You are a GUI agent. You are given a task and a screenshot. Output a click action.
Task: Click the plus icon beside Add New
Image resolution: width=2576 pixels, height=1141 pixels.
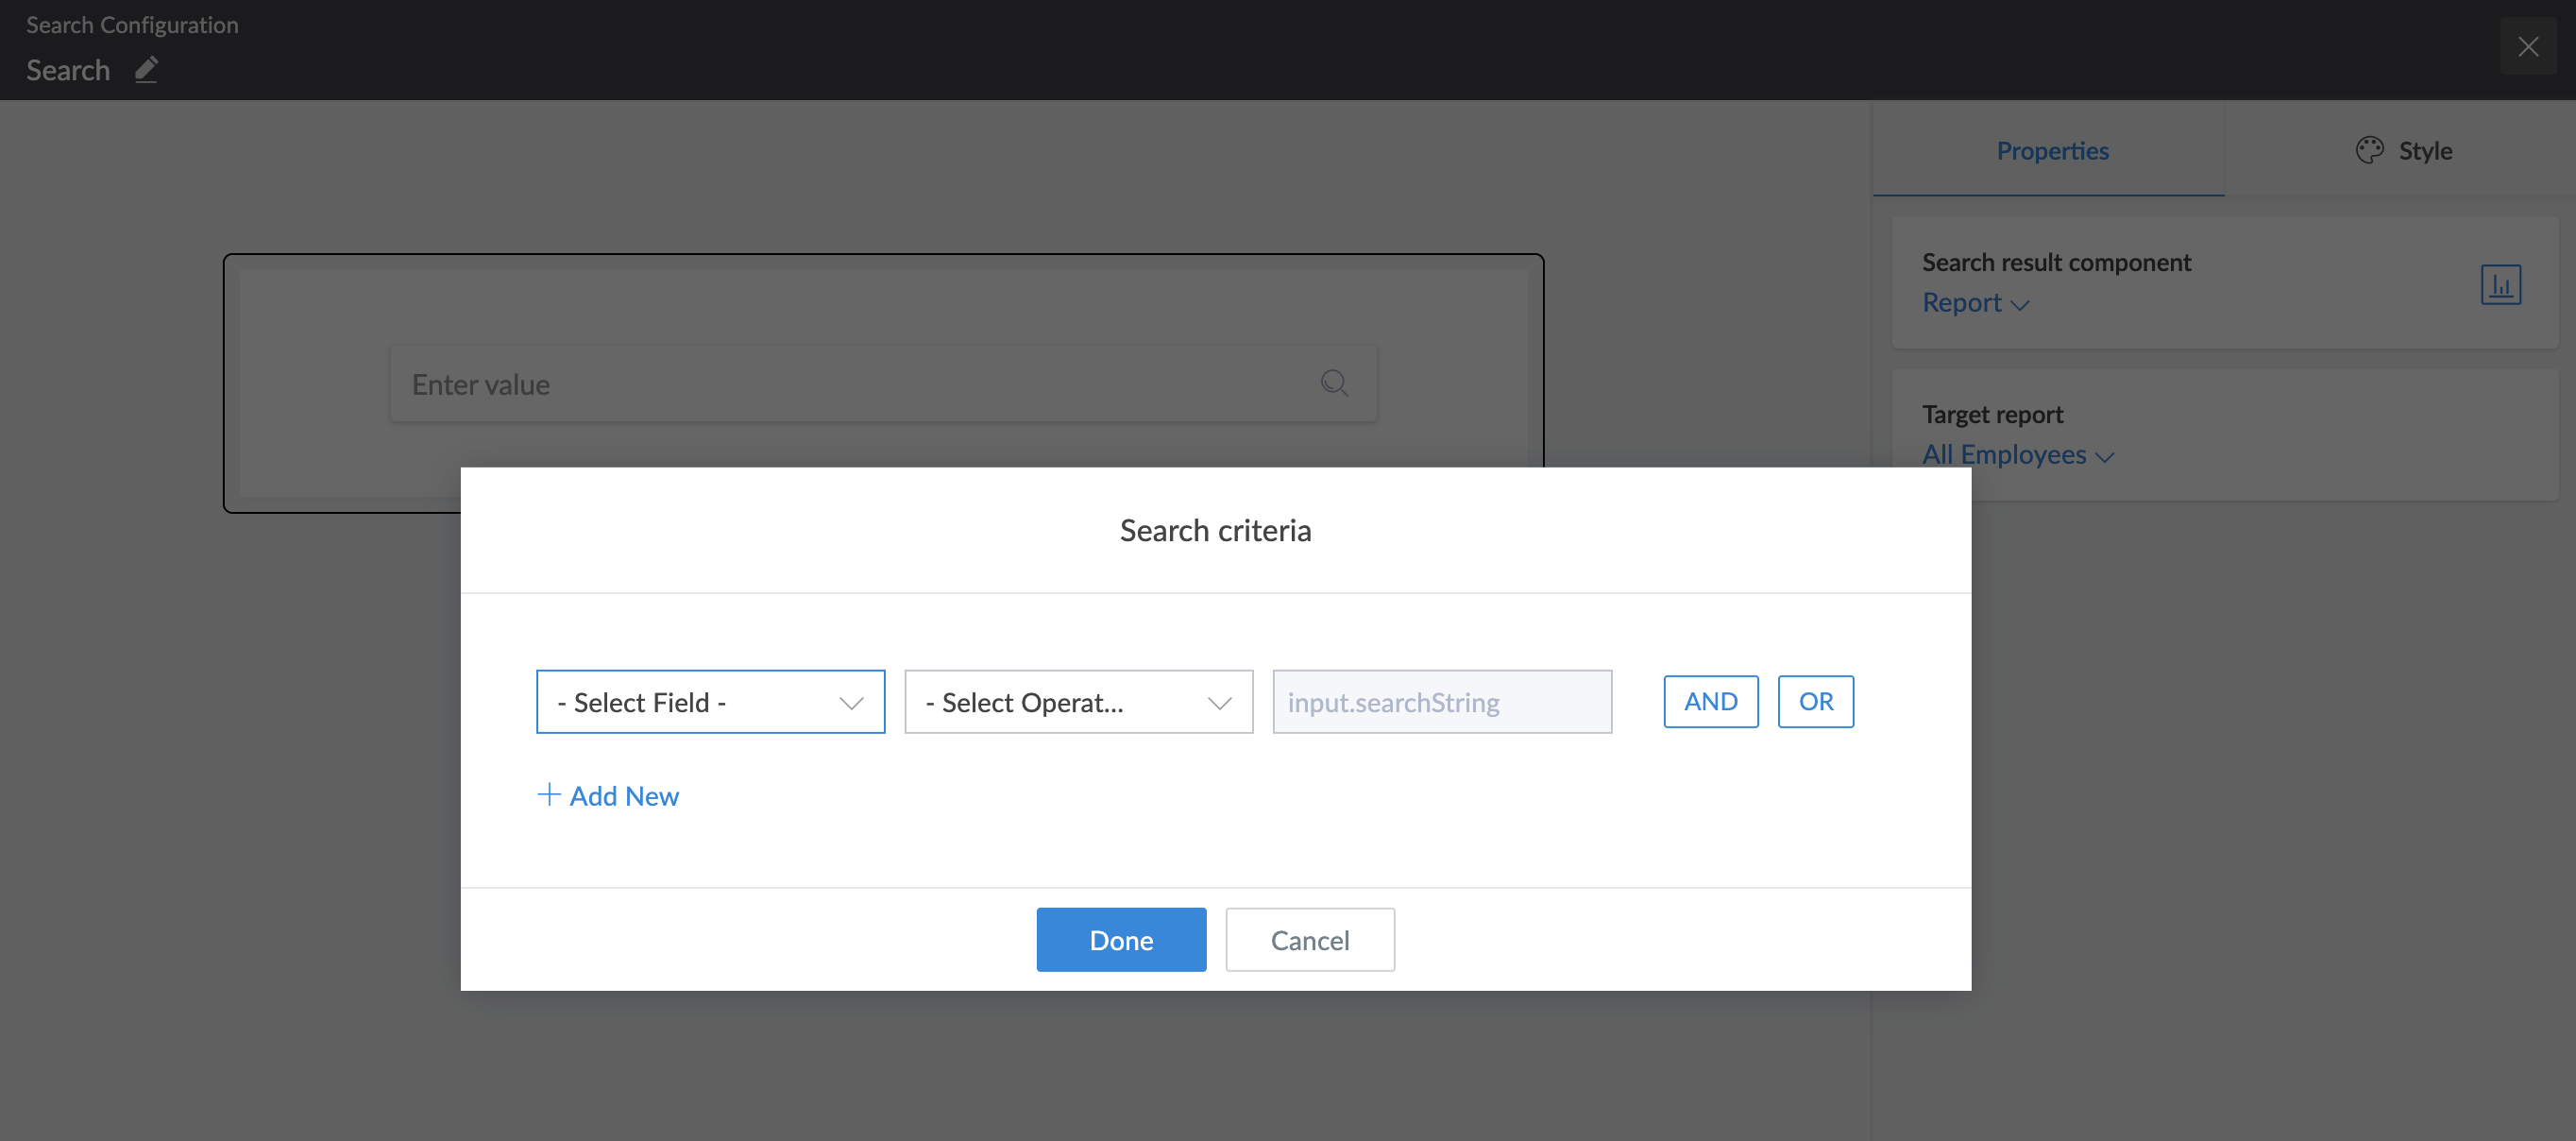coord(549,795)
